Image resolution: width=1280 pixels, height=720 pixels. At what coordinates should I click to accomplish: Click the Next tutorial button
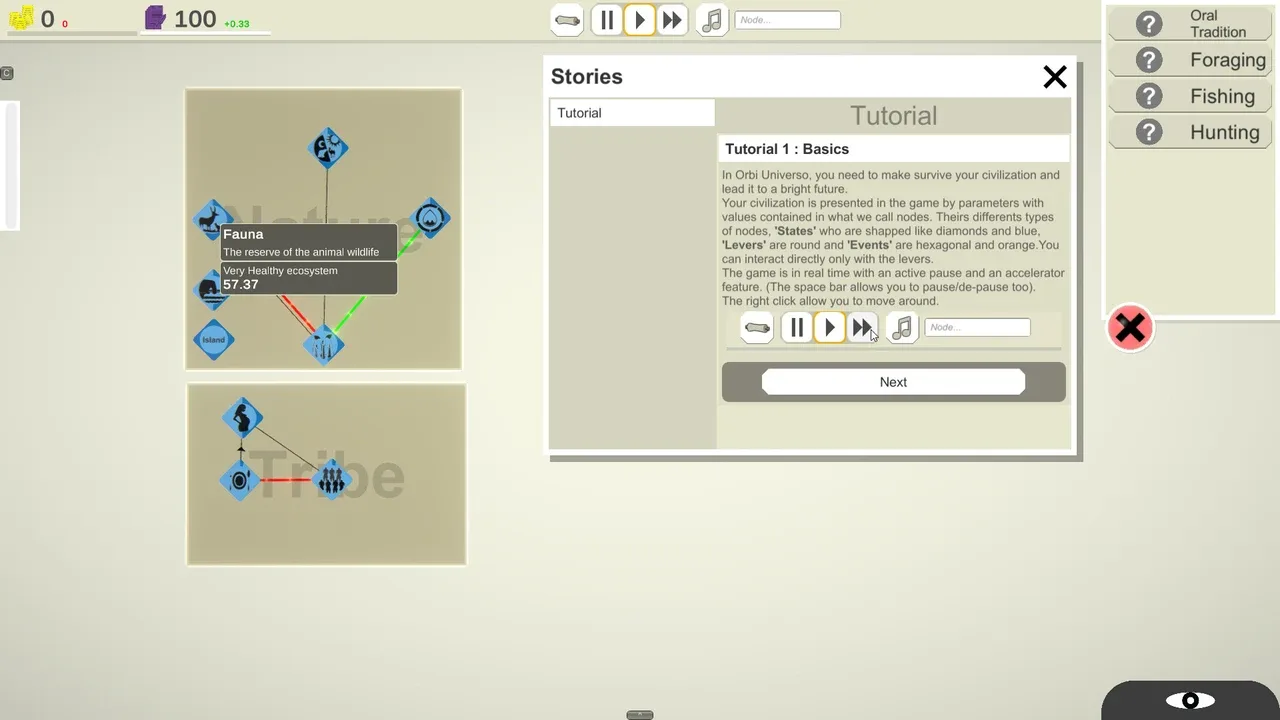893,382
